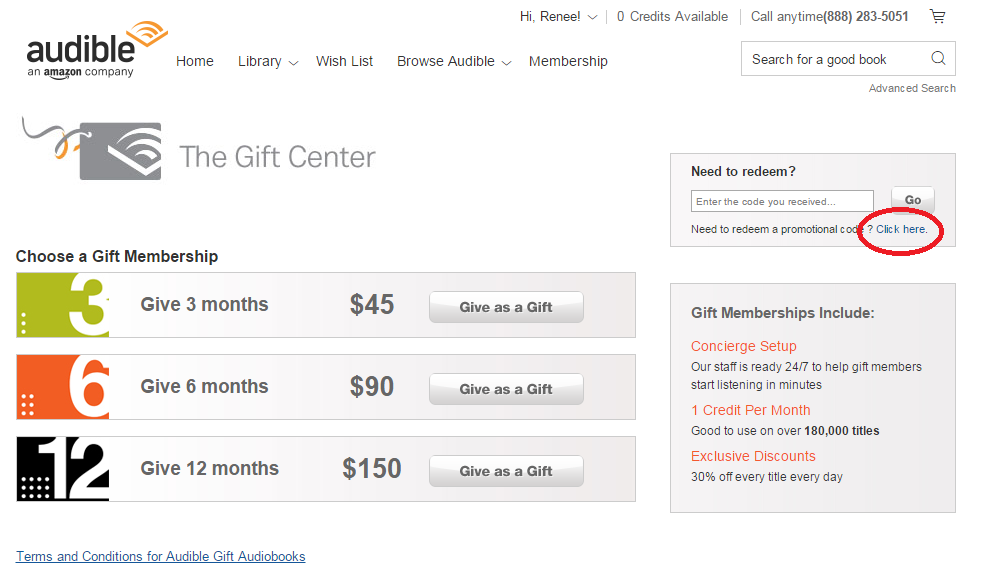Open the Membership menu item
The height and width of the screenshot is (585, 981).
tap(568, 61)
